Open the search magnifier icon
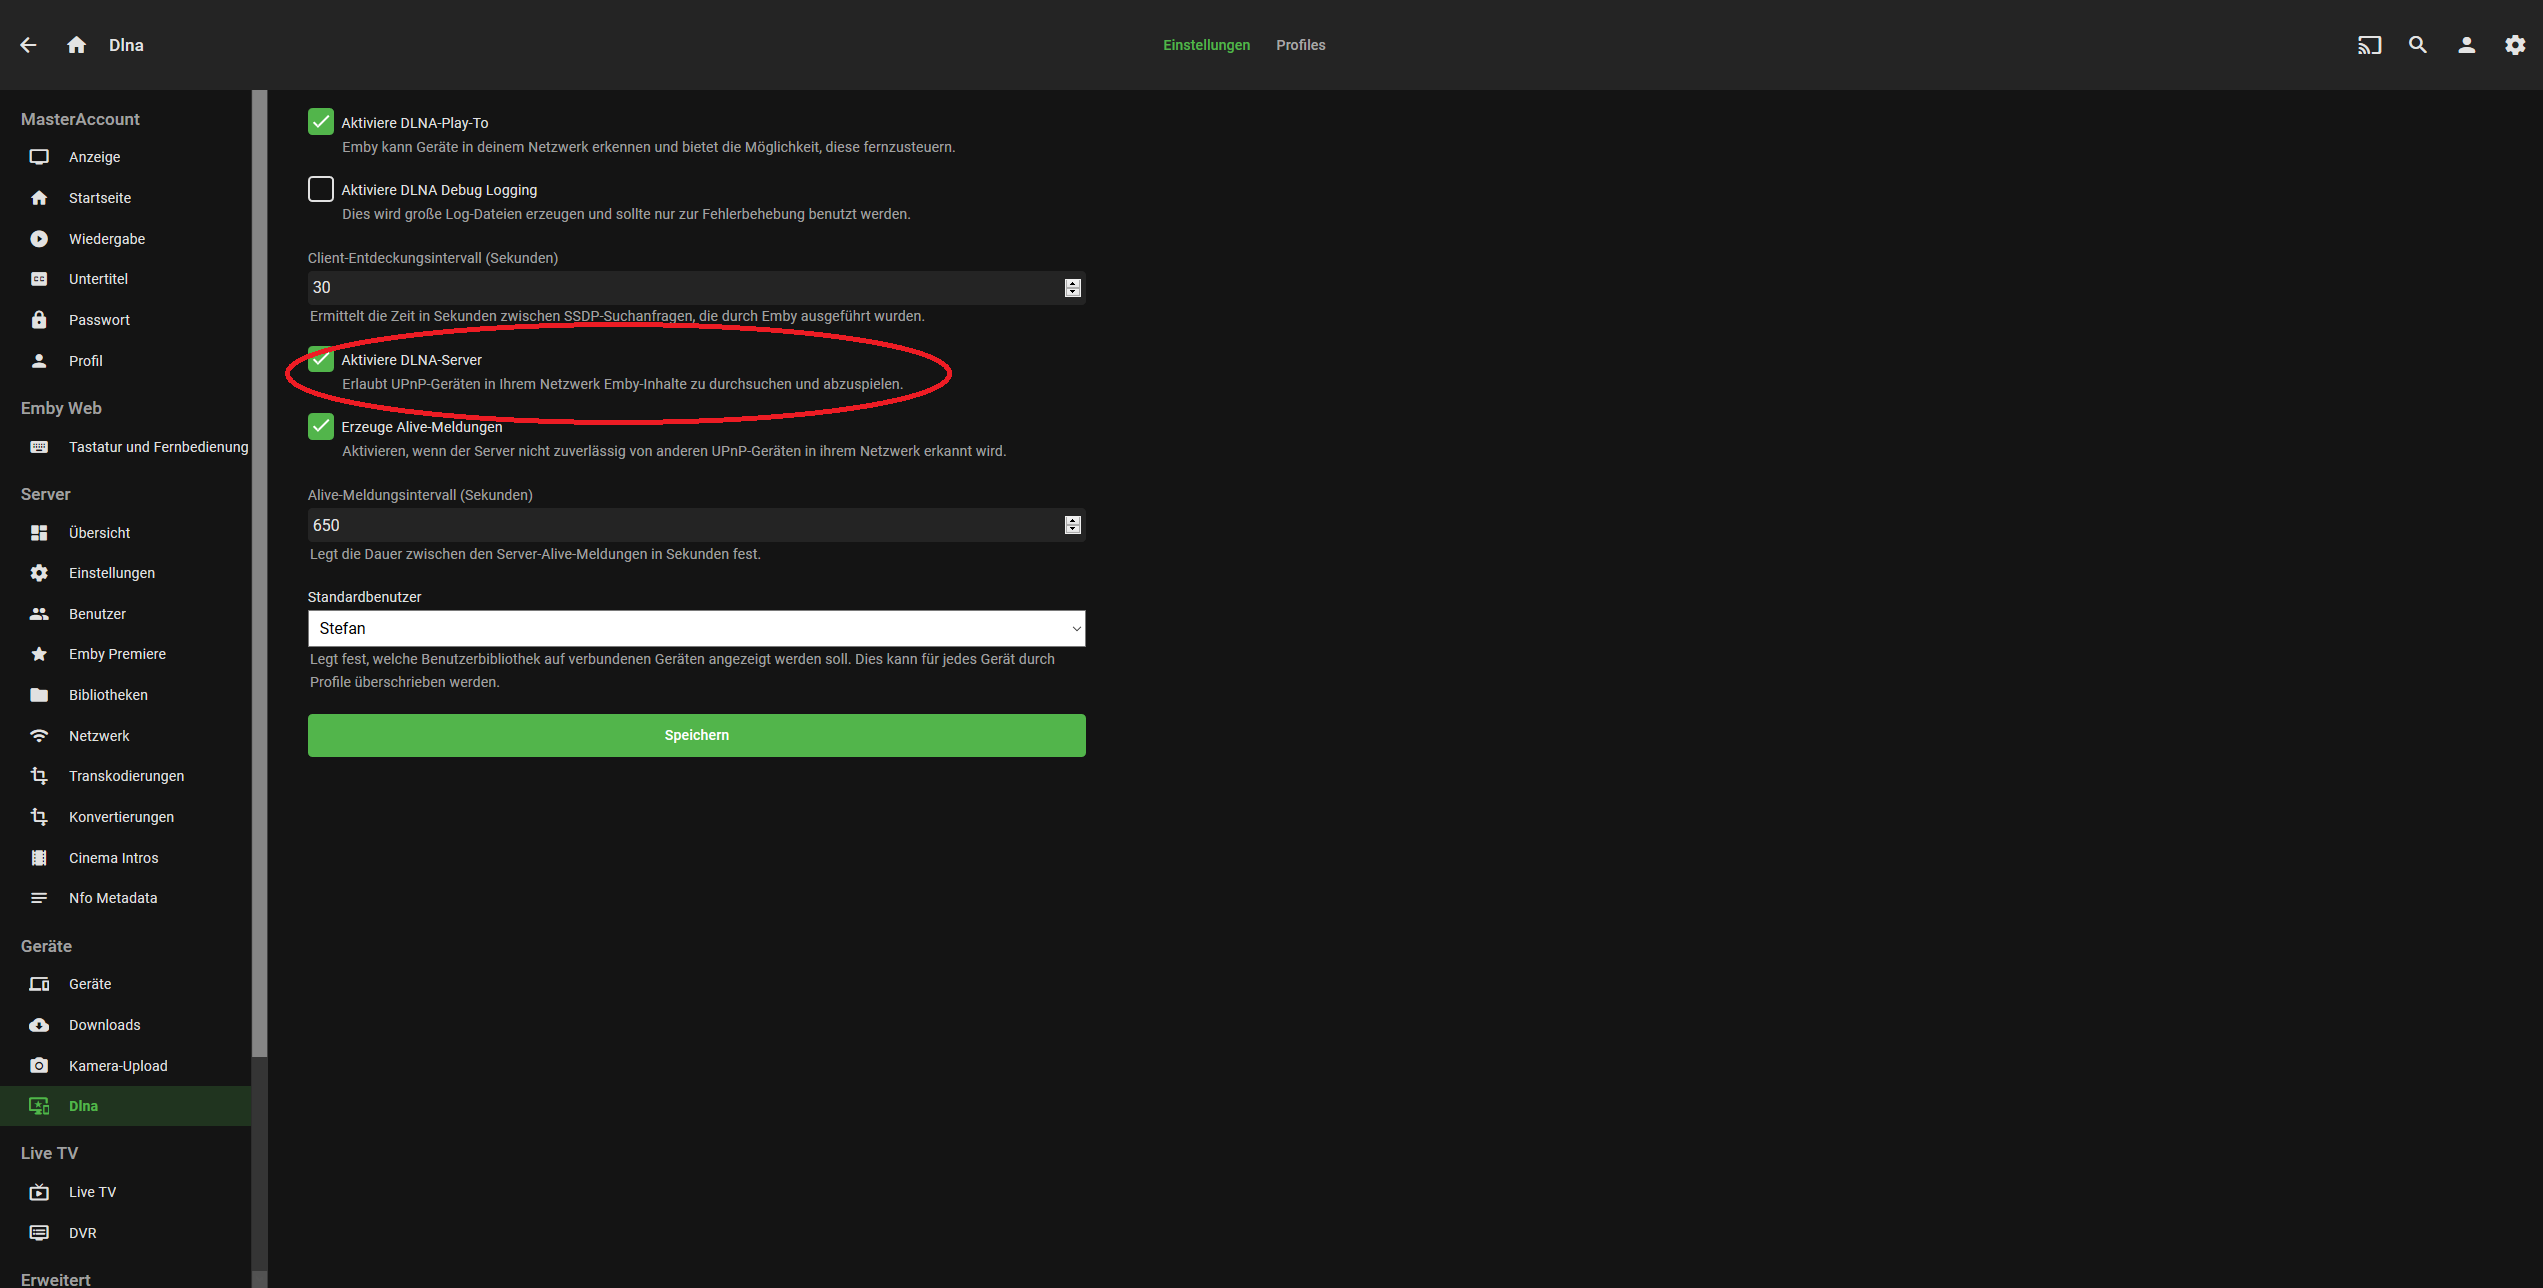Screen dimensions: 2543x1288 [2418, 45]
